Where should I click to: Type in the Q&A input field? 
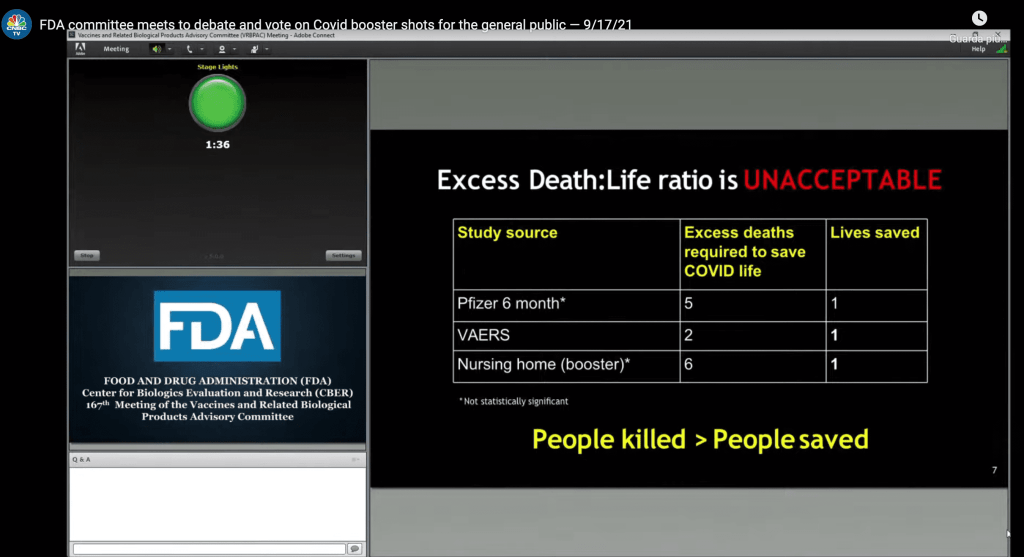(208, 549)
